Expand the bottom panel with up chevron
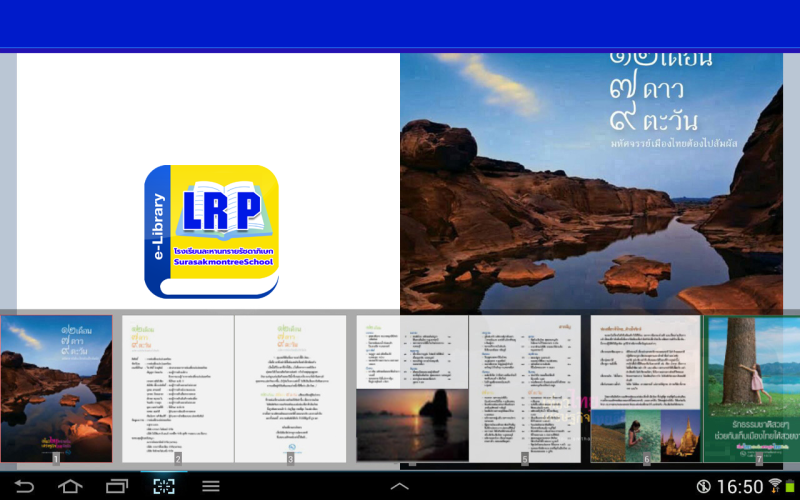The image size is (800, 500). click(399, 486)
